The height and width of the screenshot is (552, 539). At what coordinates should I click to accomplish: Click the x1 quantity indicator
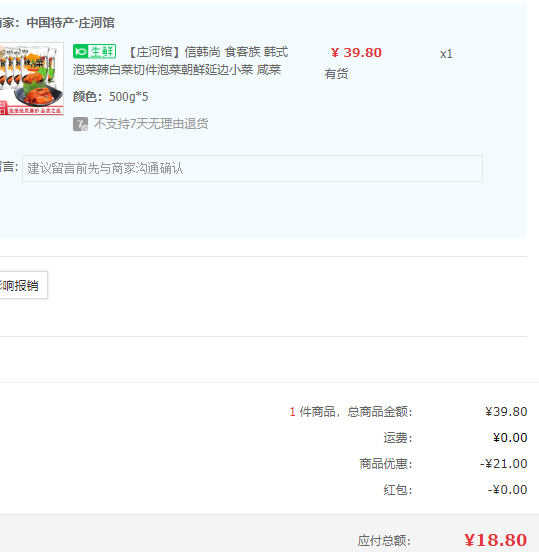coord(446,54)
